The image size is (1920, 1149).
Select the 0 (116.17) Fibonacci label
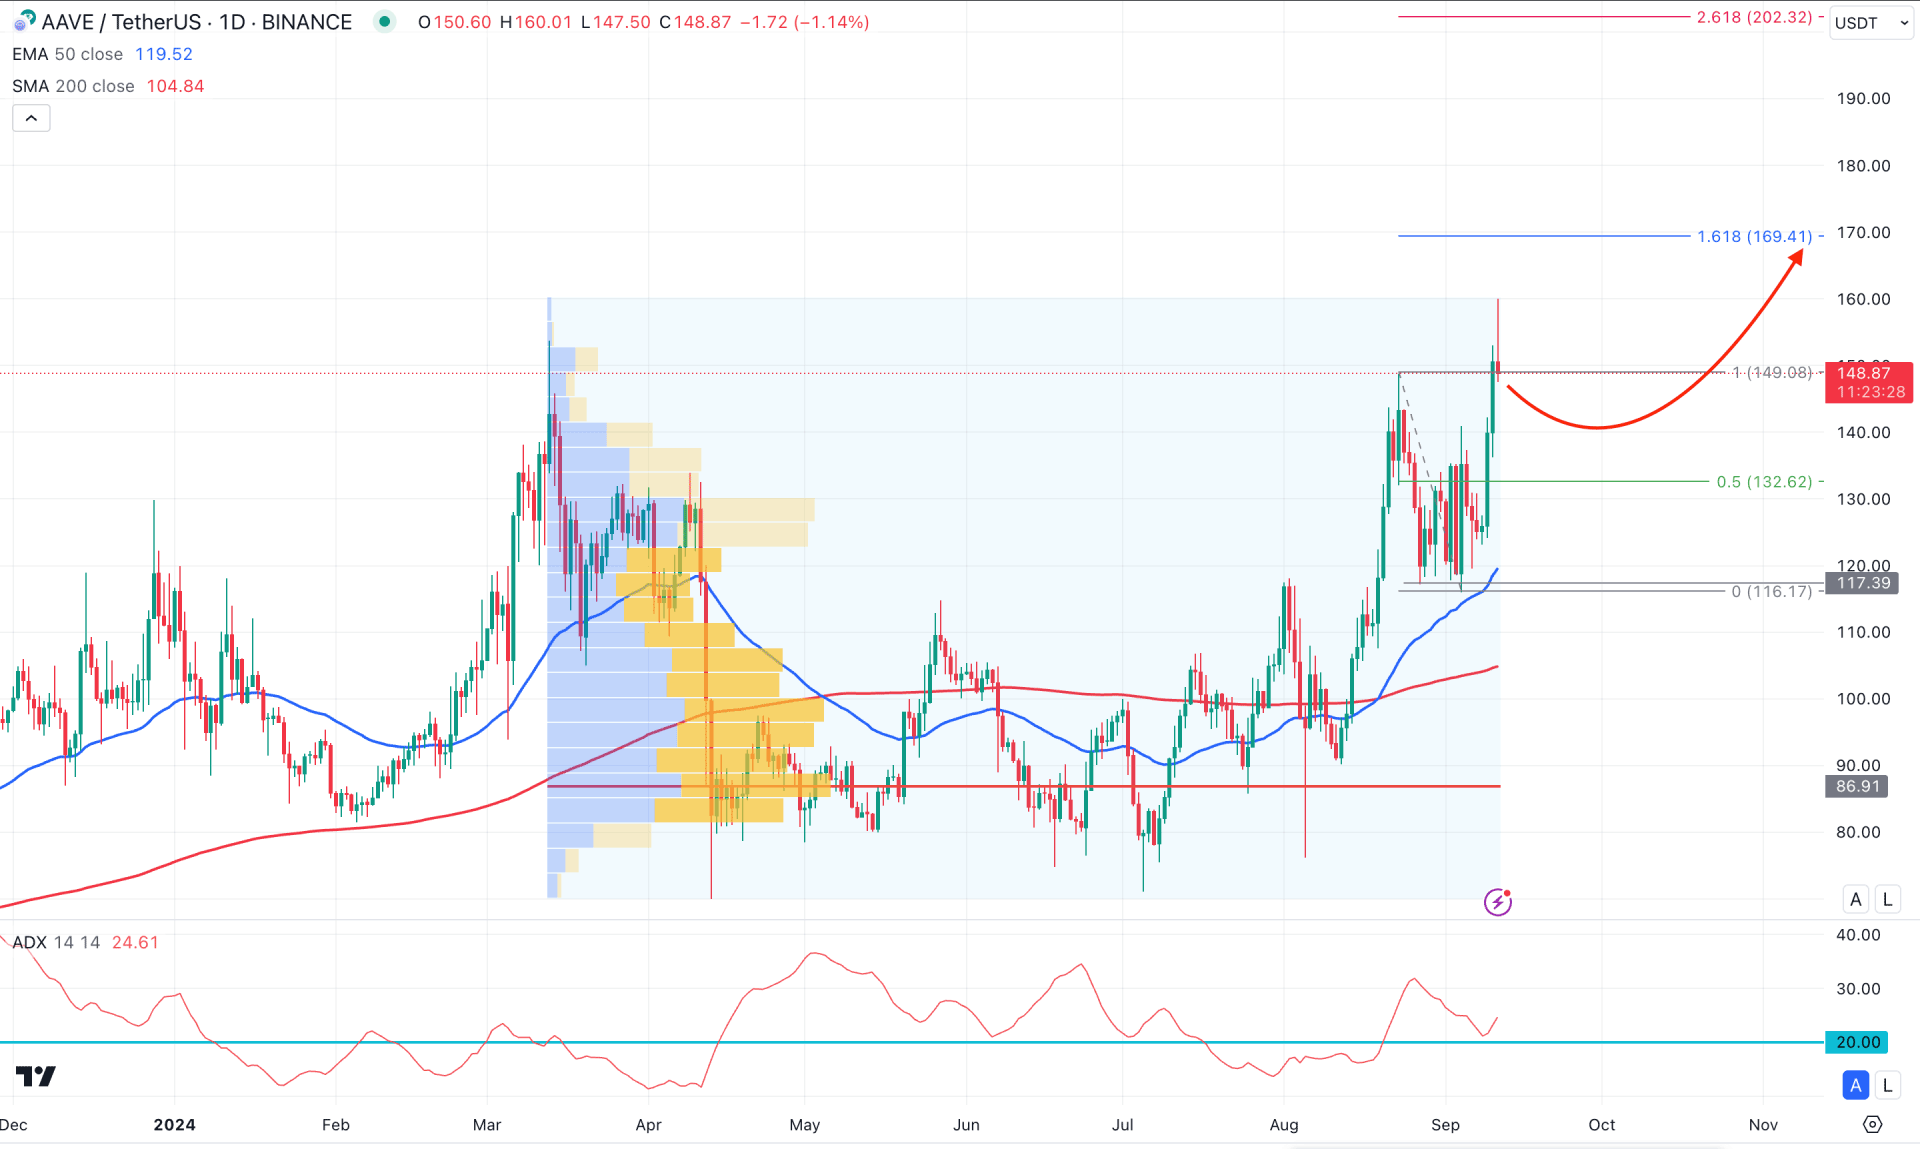(1772, 591)
